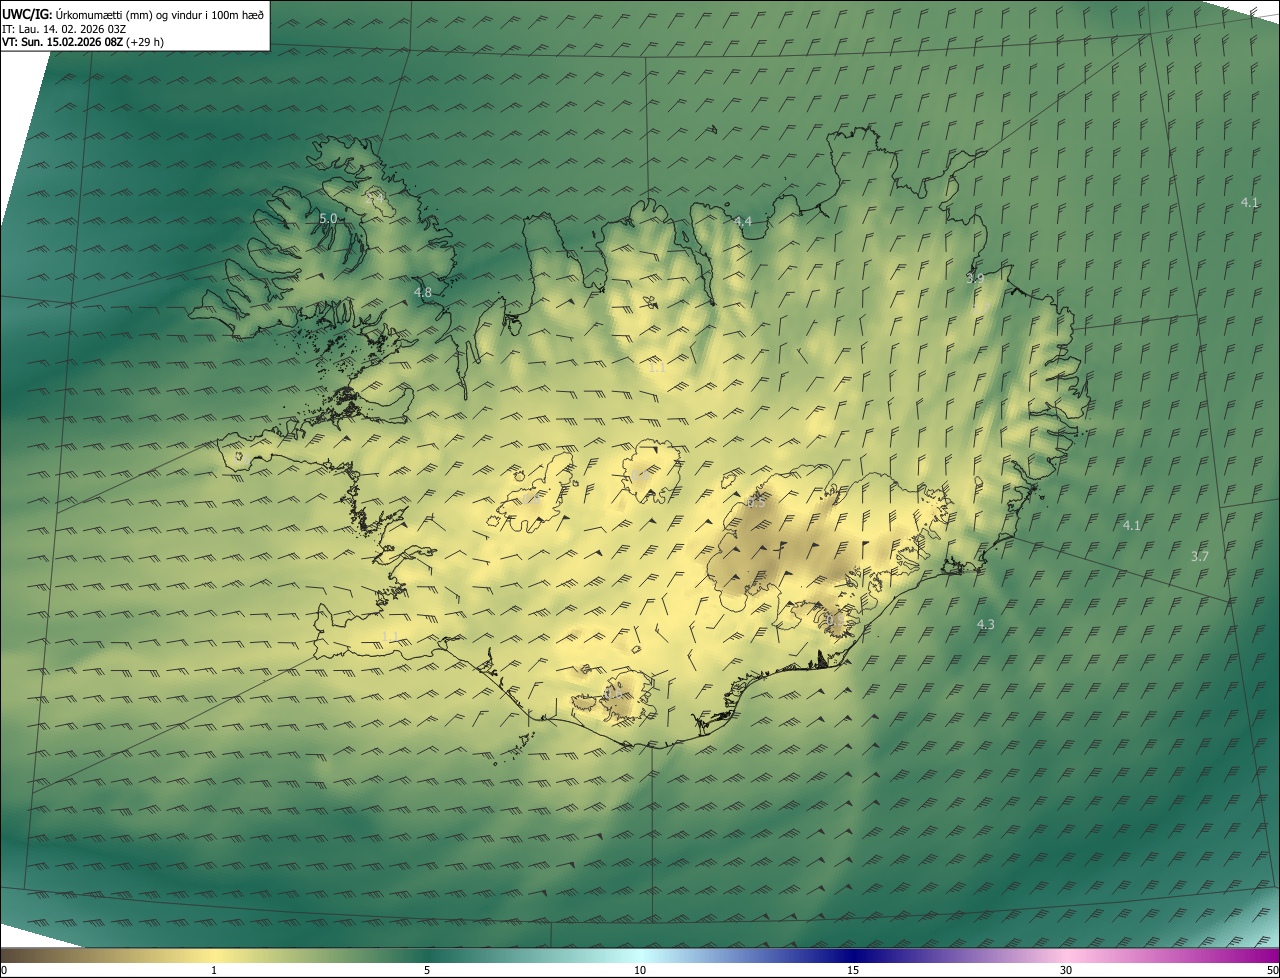Viewport: 1280px width, 978px height.
Task: Click the 10 tick on the colour scale
Action: pyautogui.click(x=640, y=970)
